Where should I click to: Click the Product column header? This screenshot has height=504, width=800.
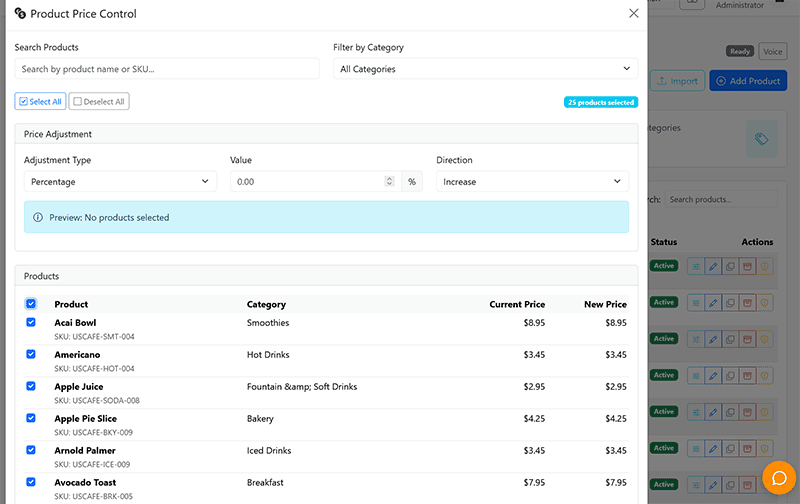point(71,304)
